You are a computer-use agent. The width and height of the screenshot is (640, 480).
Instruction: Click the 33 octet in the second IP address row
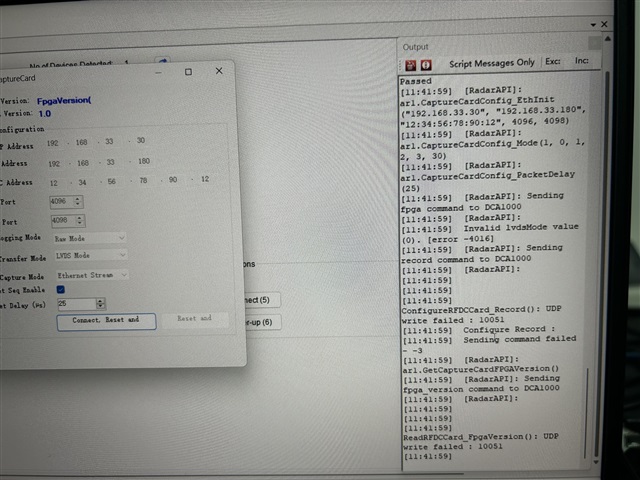[111, 162]
